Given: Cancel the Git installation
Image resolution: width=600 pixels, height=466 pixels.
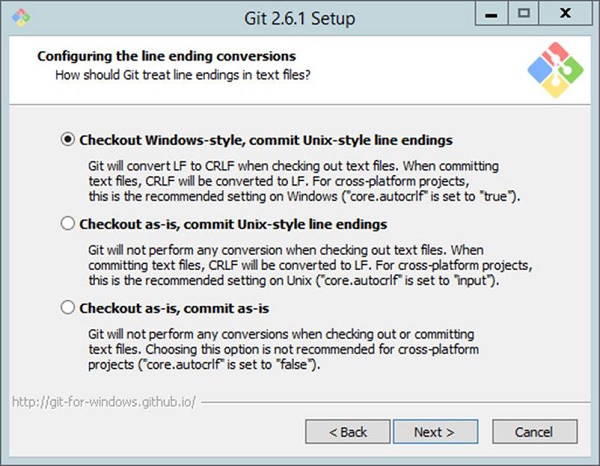Looking at the screenshot, I should [534, 432].
